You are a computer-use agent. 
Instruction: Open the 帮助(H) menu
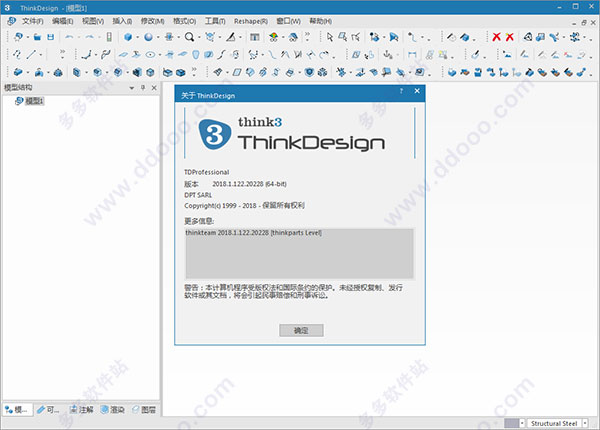[x=321, y=21]
